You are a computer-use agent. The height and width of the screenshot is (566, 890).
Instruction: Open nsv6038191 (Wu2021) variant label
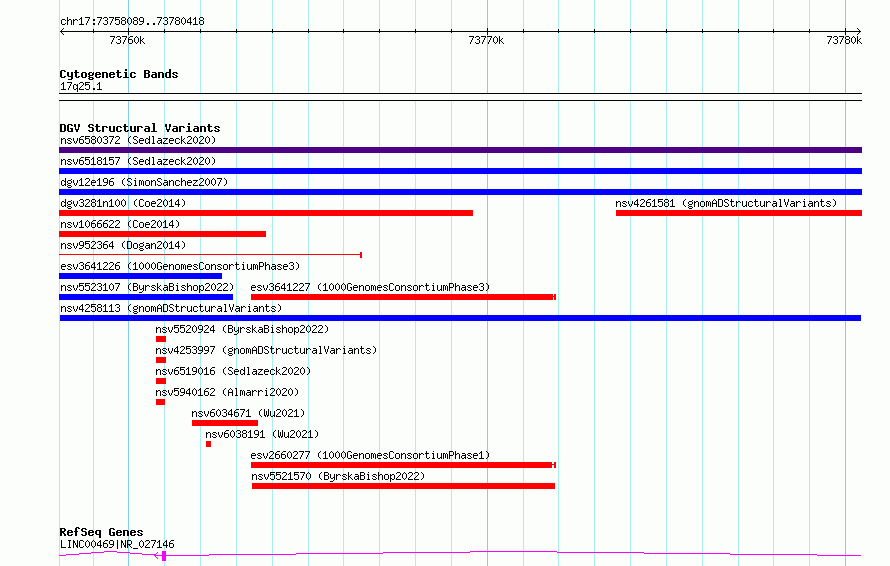[x=262, y=434]
